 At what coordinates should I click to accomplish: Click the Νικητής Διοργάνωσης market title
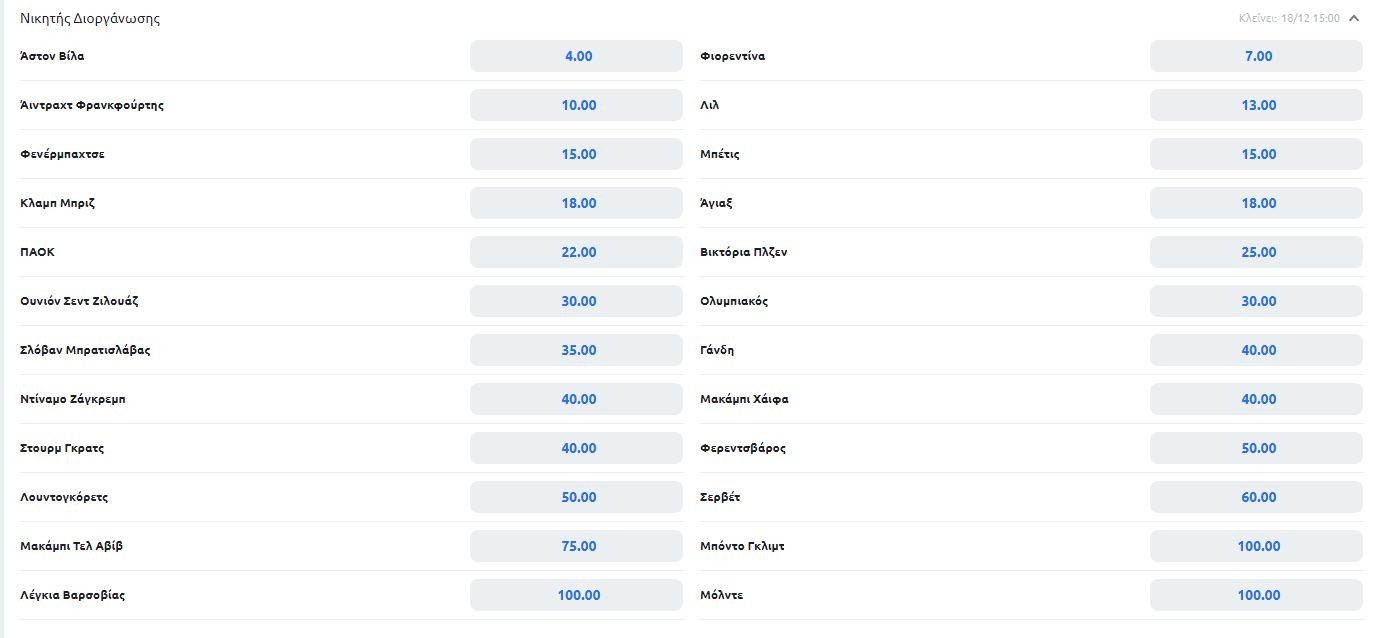(90, 19)
